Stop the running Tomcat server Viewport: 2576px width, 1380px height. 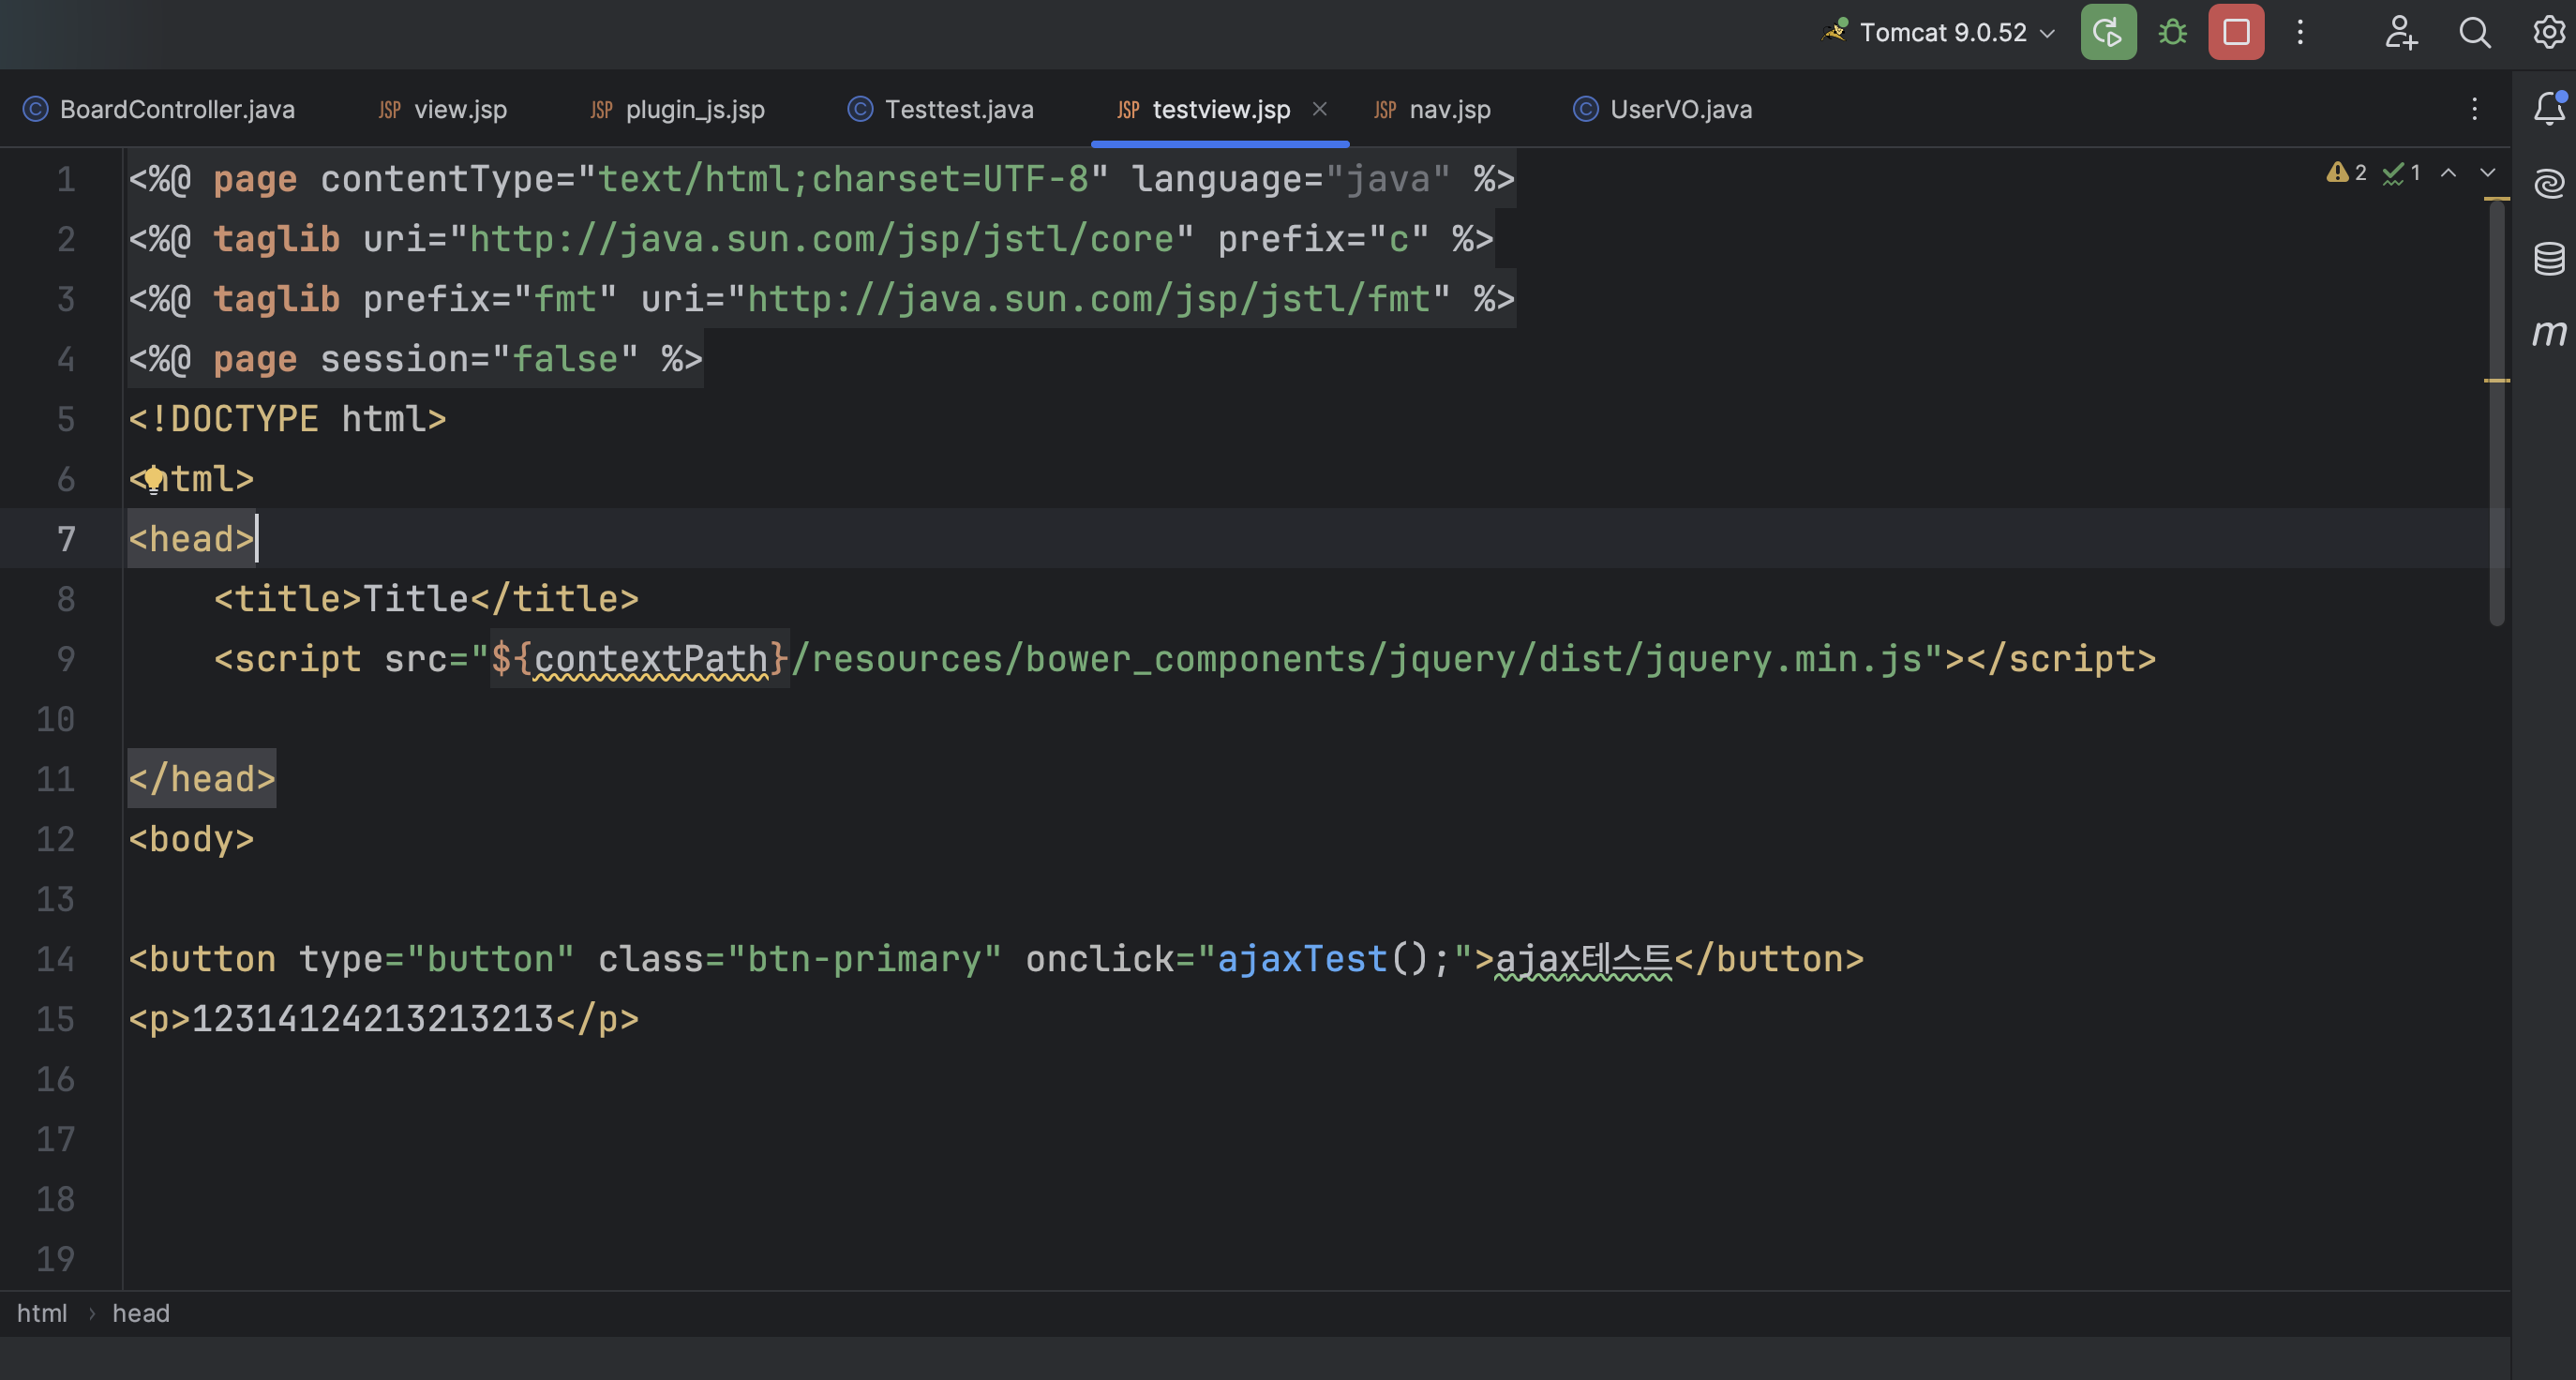pyautogui.click(x=2236, y=32)
